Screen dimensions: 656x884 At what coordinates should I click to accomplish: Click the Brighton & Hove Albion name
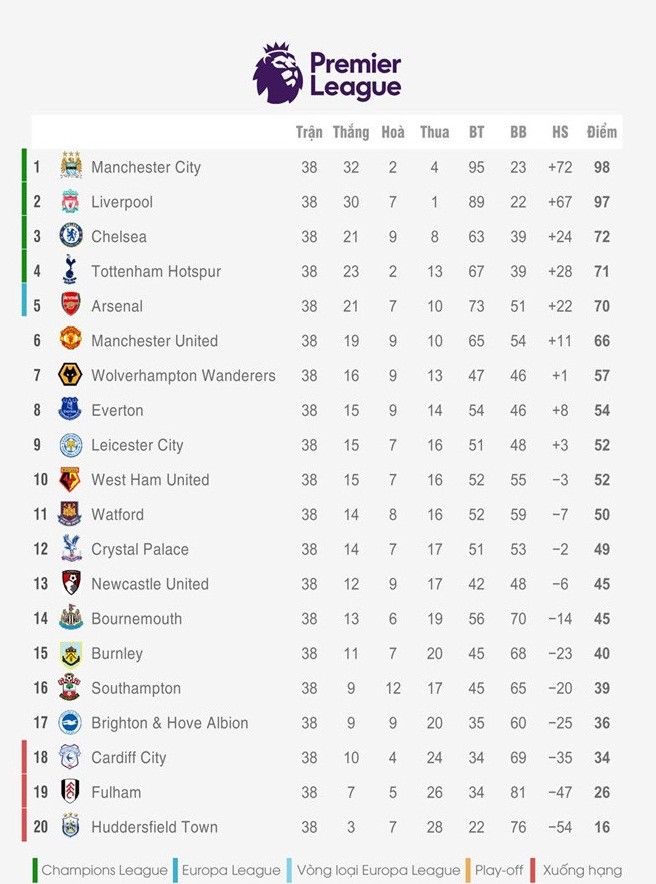click(x=169, y=723)
